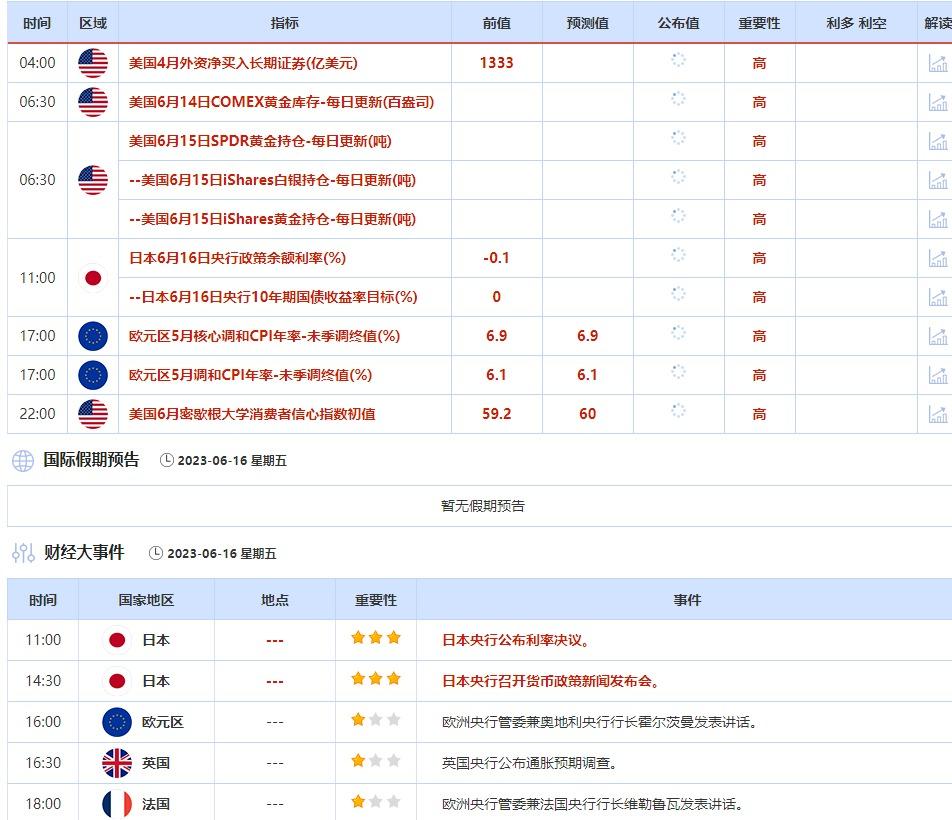
Task: Toggle the first star on the 英国 event row
Action: point(356,761)
